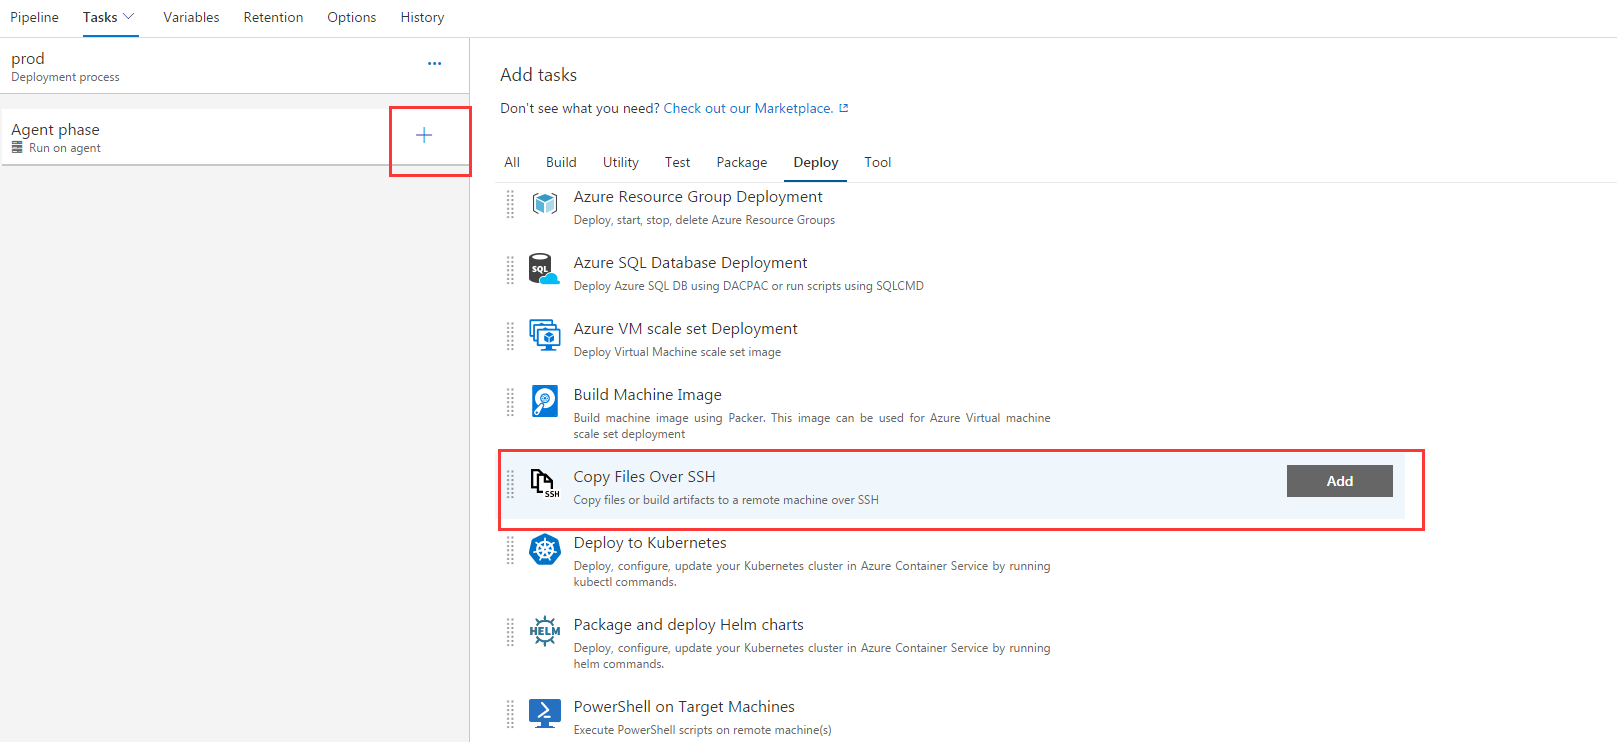
Task: Switch to the Build task category
Action: click(x=561, y=162)
